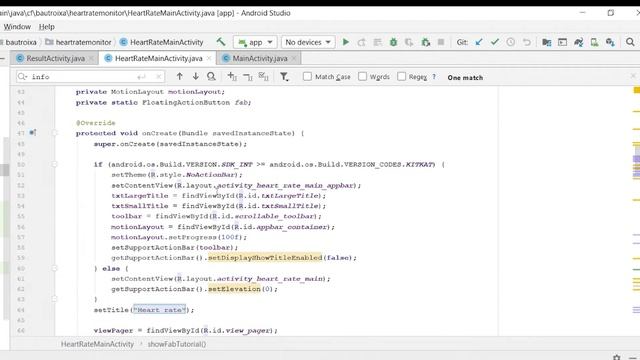Enable Match Case checkbox

coord(307,76)
